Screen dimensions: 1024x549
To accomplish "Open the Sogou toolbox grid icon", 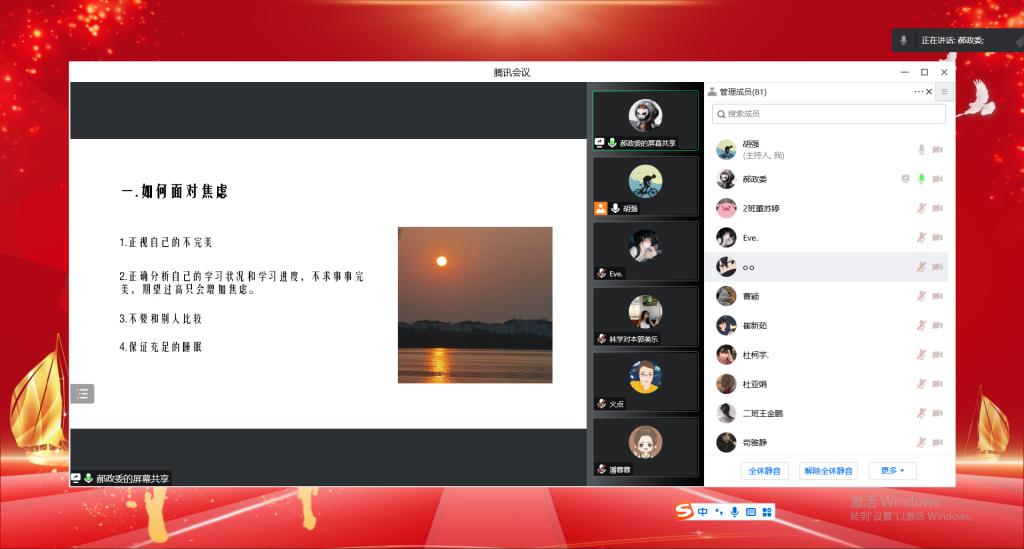I will (767, 512).
